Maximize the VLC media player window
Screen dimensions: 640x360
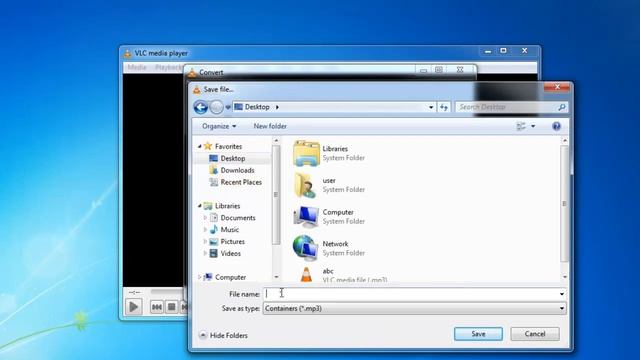click(x=504, y=51)
